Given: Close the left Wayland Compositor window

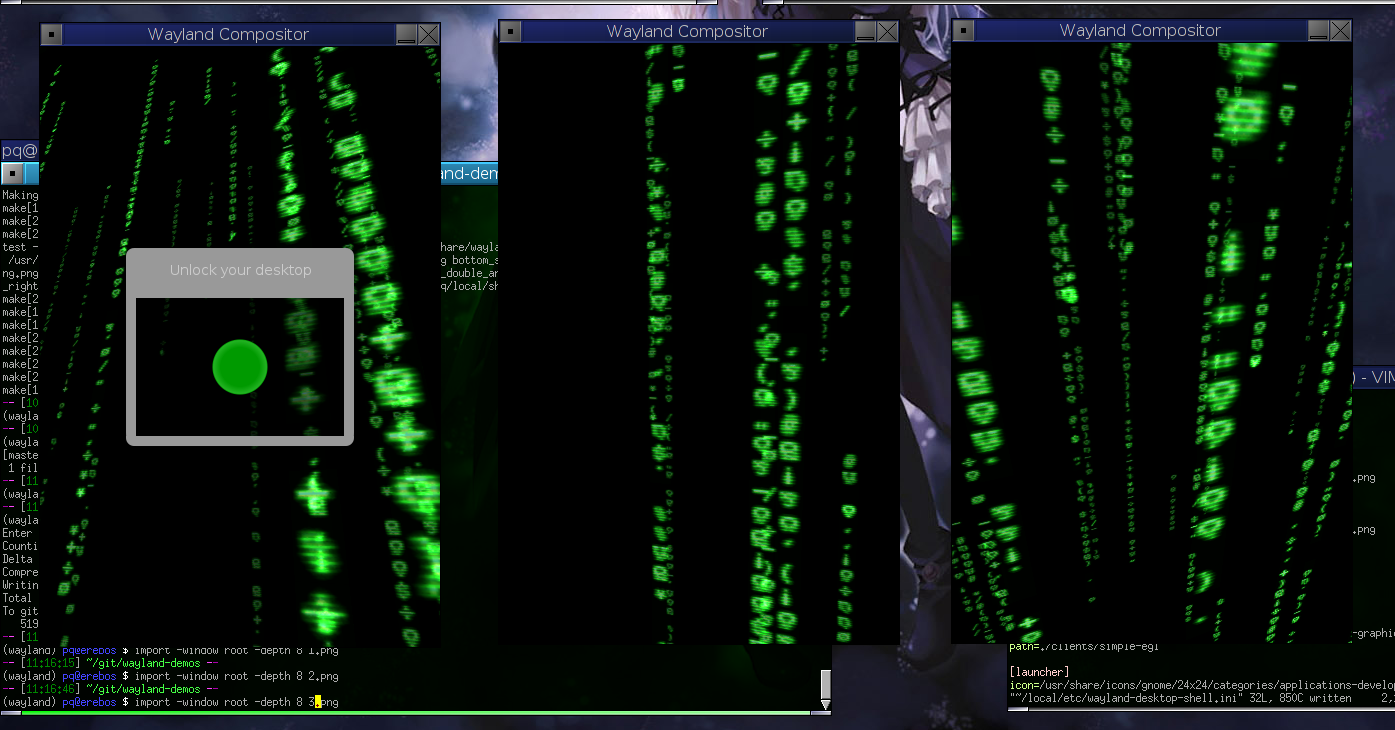Looking at the screenshot, I should point(428,35).
